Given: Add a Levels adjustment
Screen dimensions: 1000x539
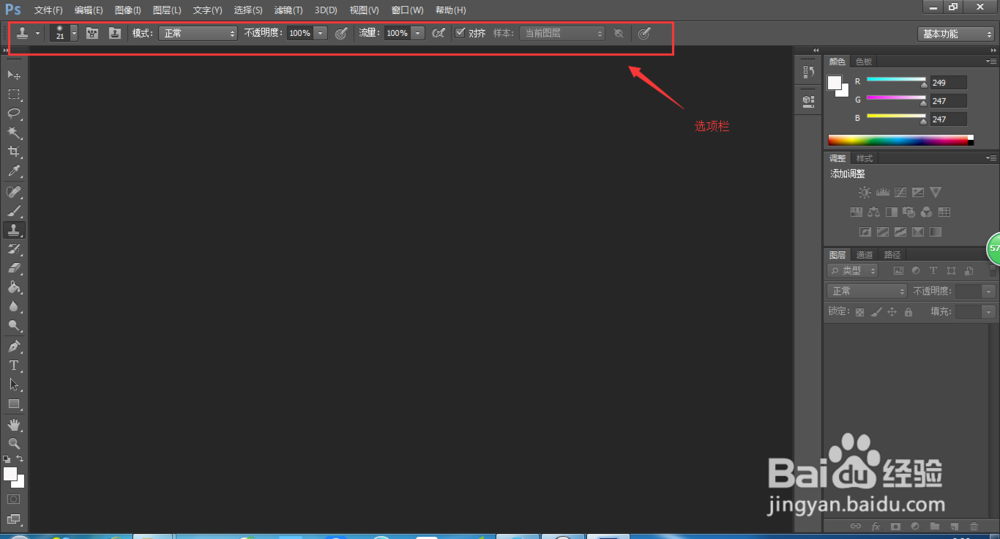Looking at the screenshot, I should 882,192.
